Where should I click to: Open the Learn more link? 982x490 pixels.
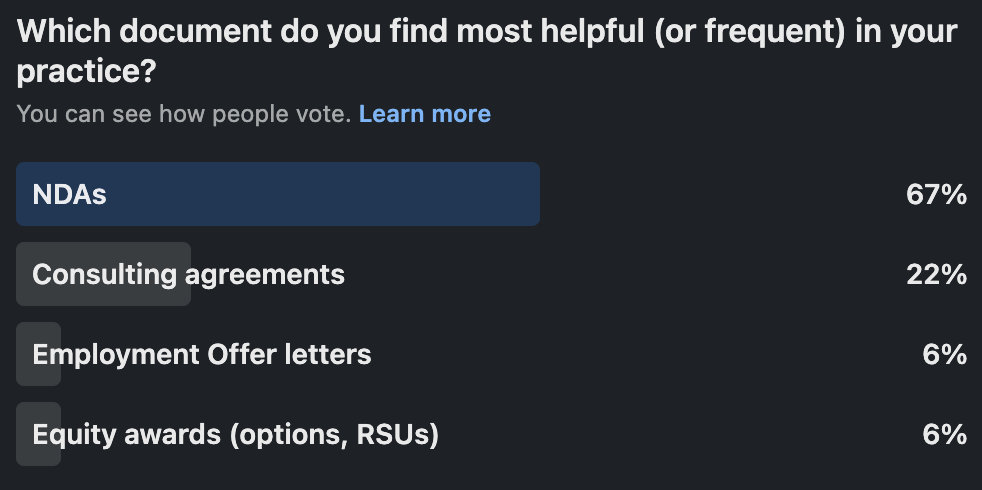pyautogui.click(x=424, y=114)
